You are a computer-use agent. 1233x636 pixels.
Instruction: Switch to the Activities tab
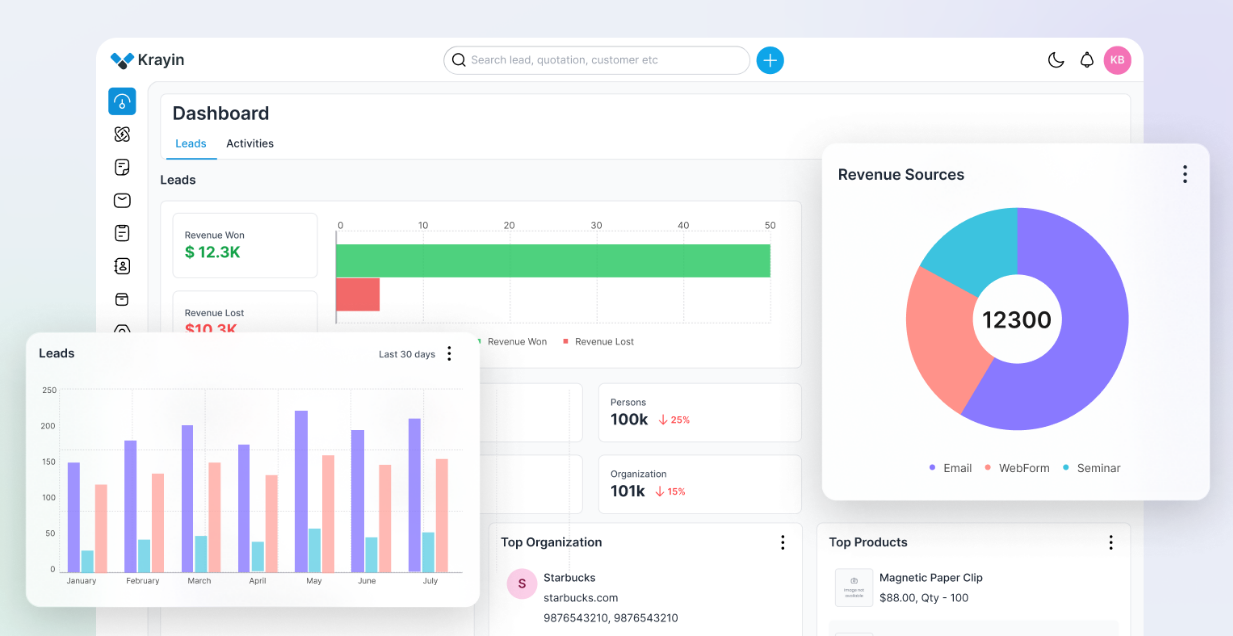(x=250, y=143)
